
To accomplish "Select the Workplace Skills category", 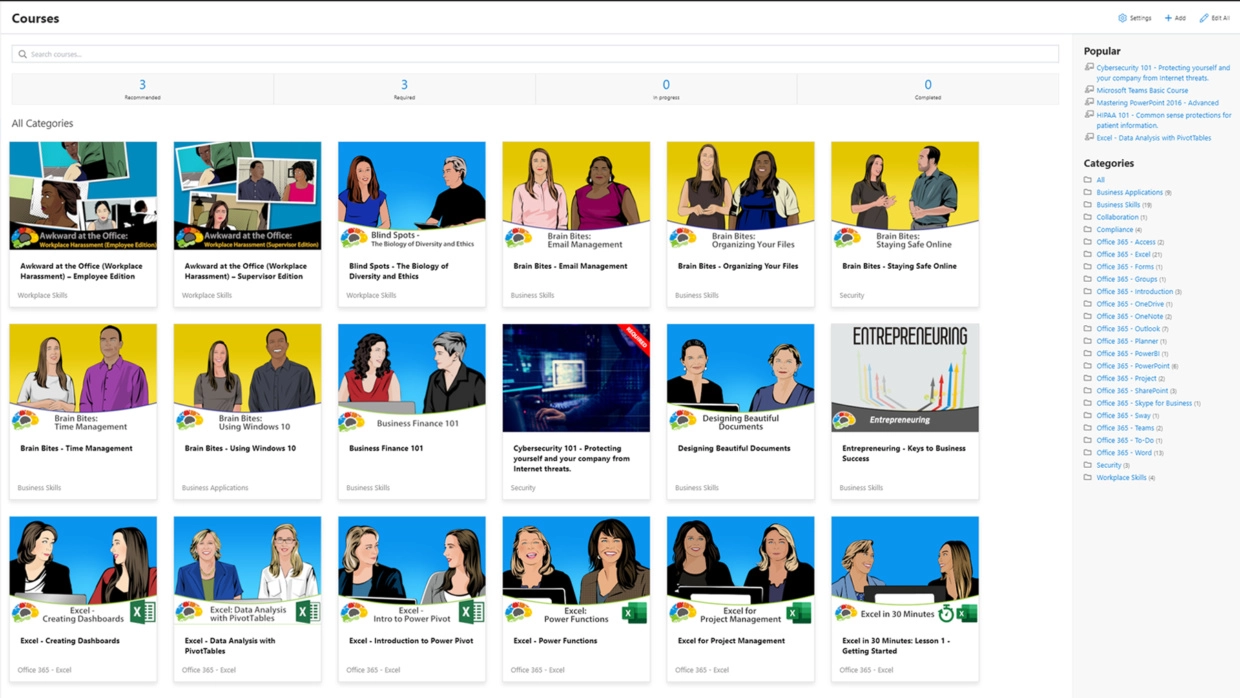I will (1121, 478).
